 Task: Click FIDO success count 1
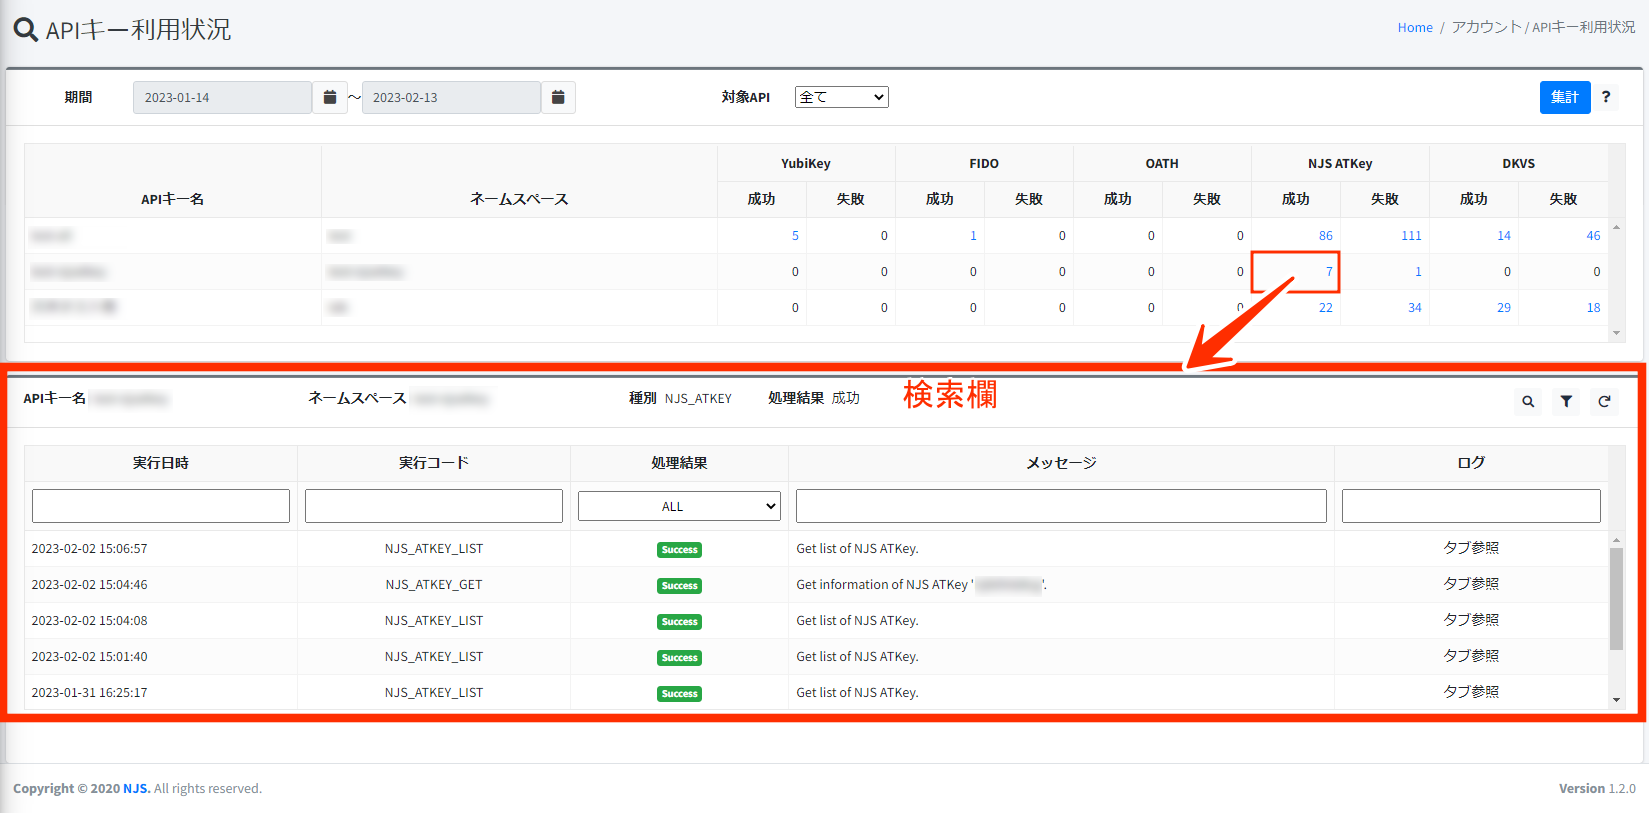coord(973,236)
